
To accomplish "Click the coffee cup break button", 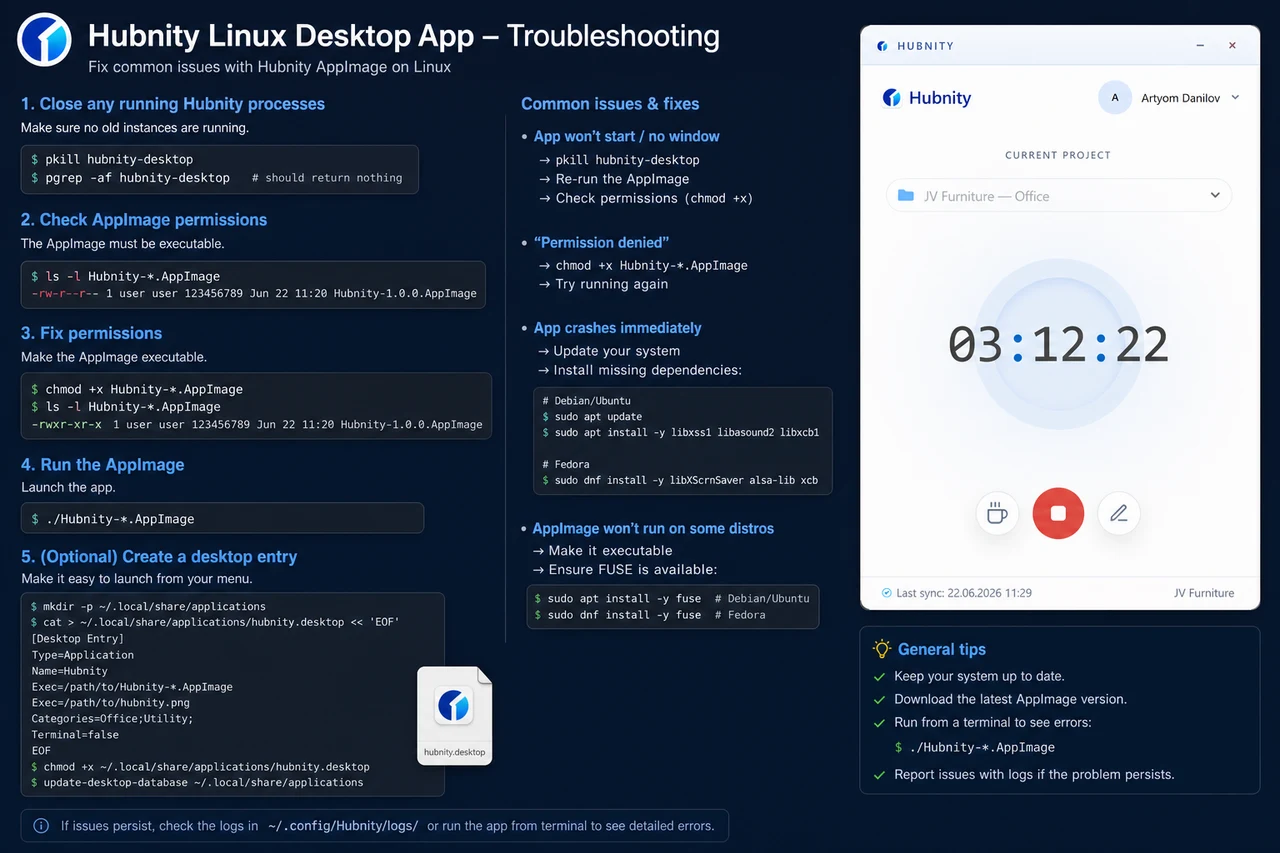I will (997, 514).
